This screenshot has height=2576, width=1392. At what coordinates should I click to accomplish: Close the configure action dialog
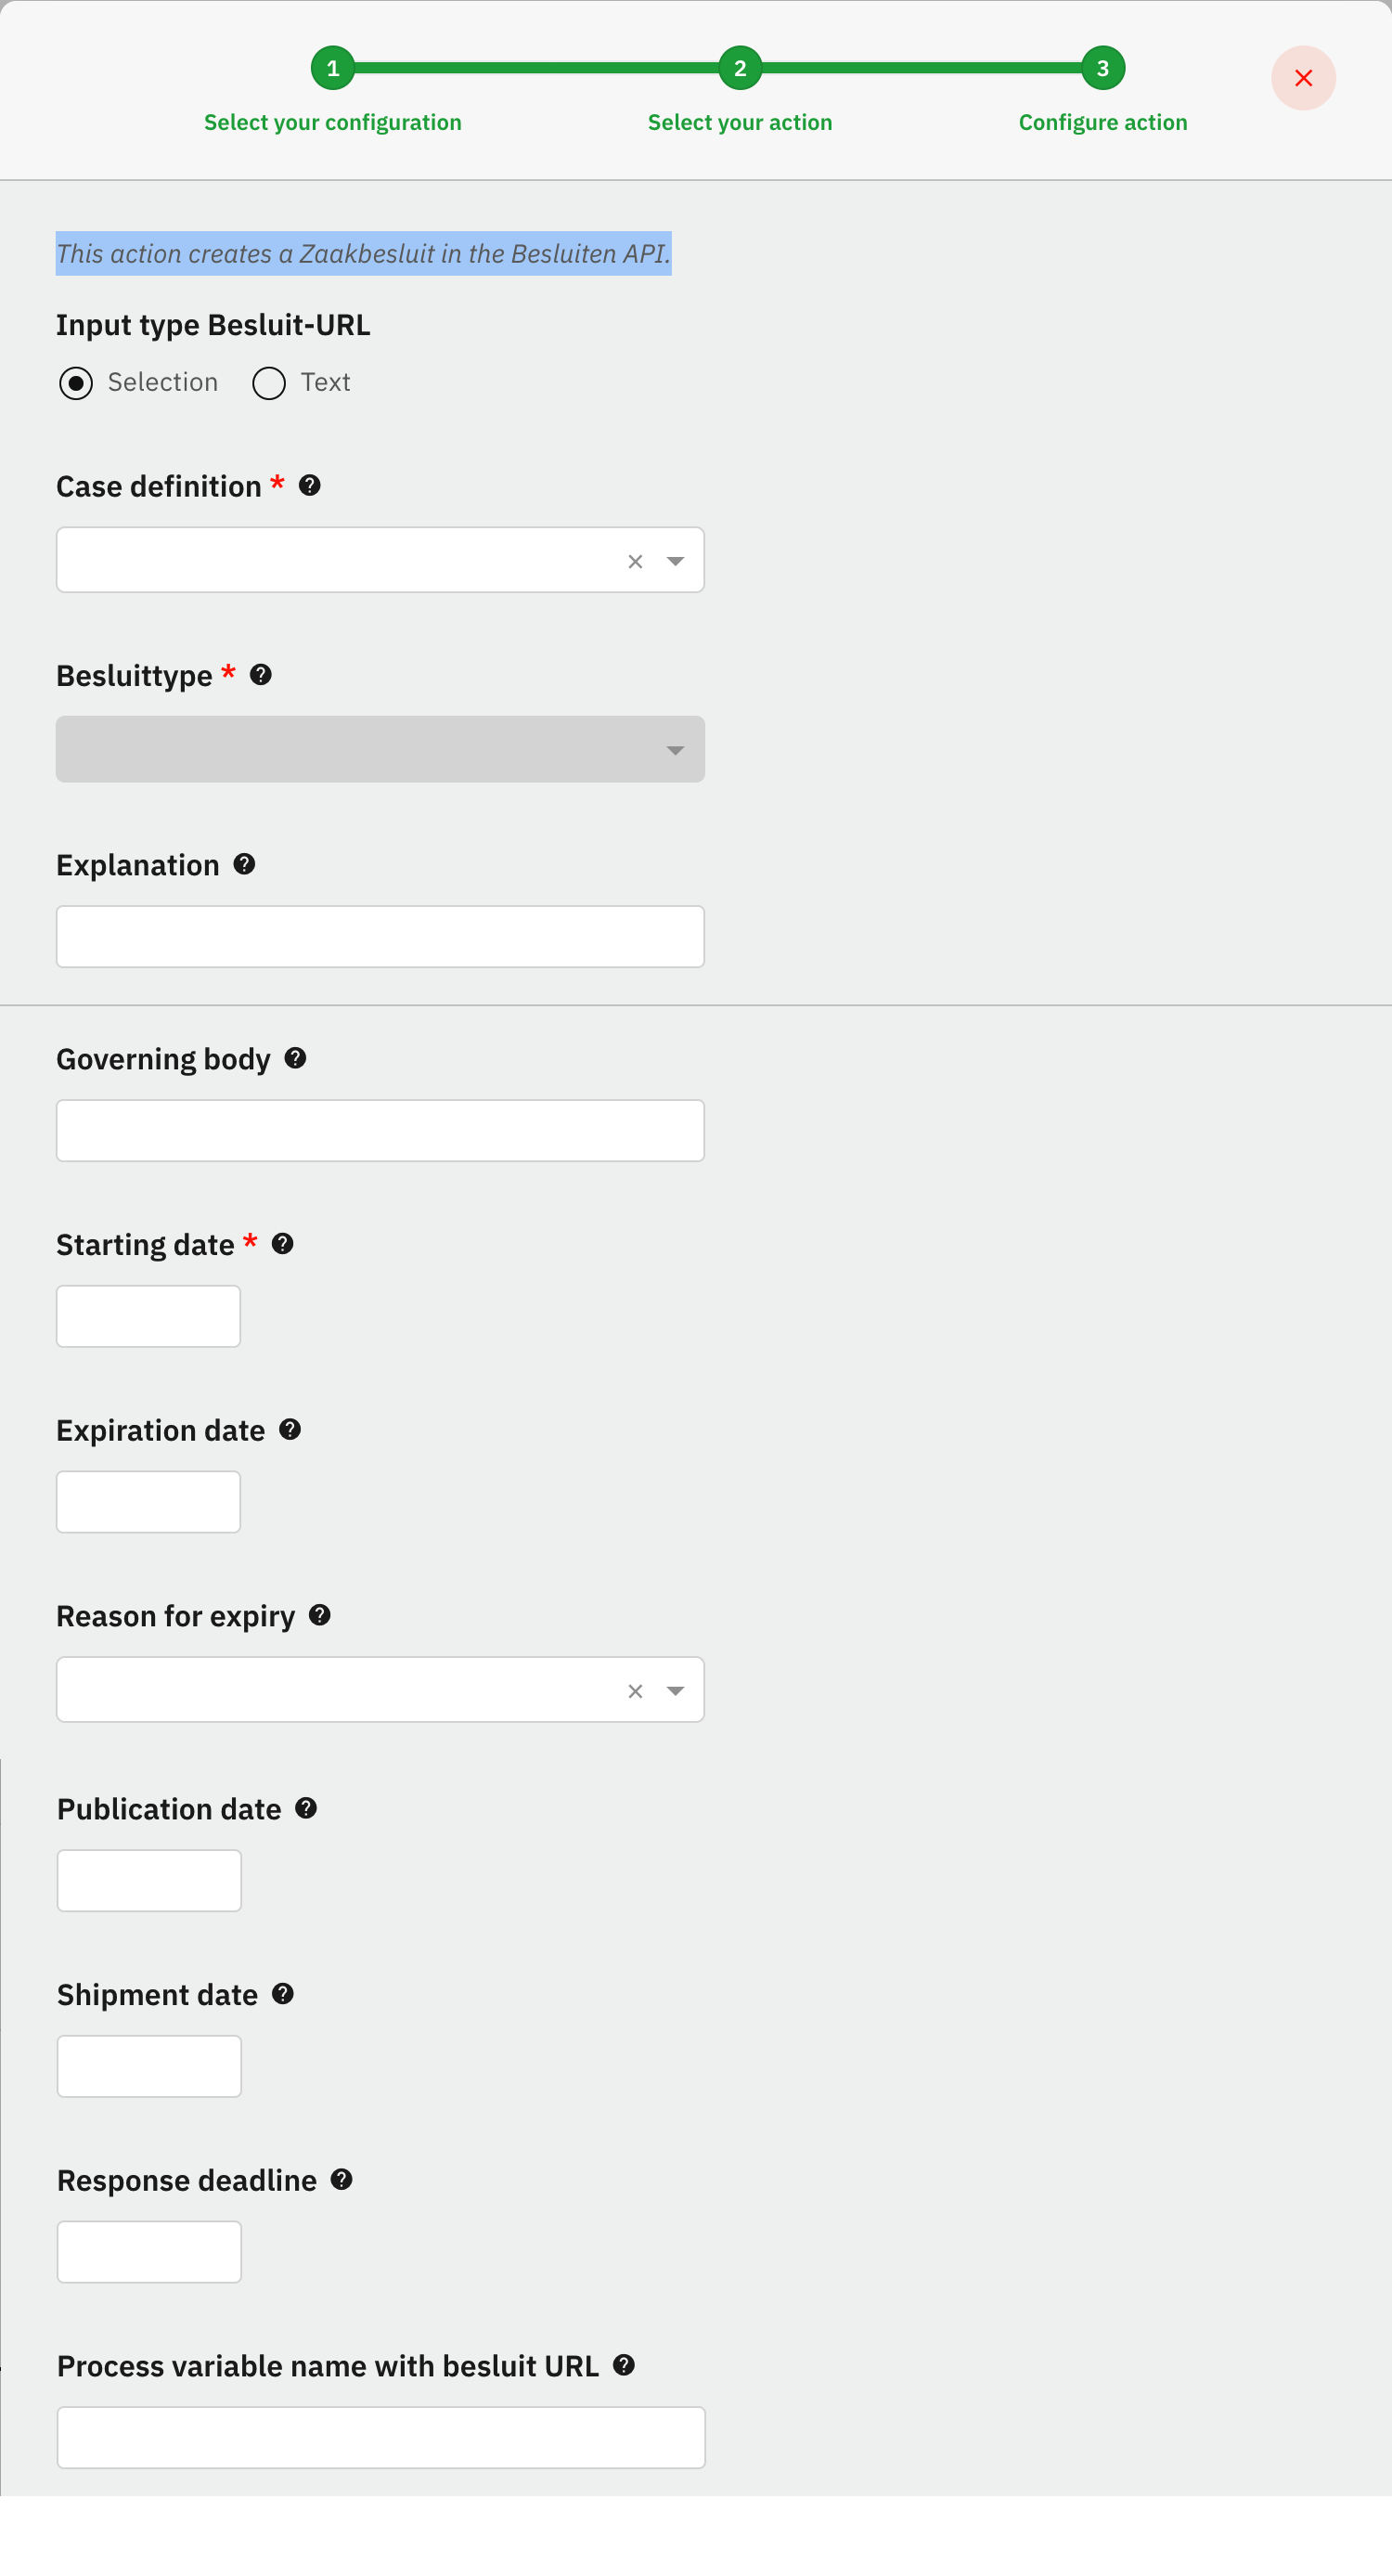tap(1303, 78)
